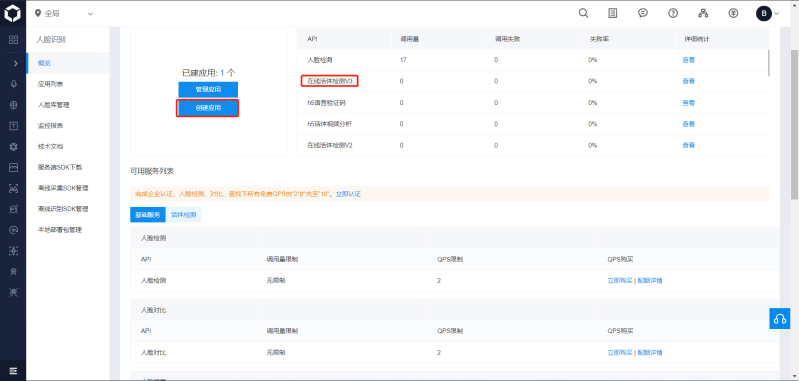Open the help question-mark icon
799x381 pixels.
click(673, 13)
